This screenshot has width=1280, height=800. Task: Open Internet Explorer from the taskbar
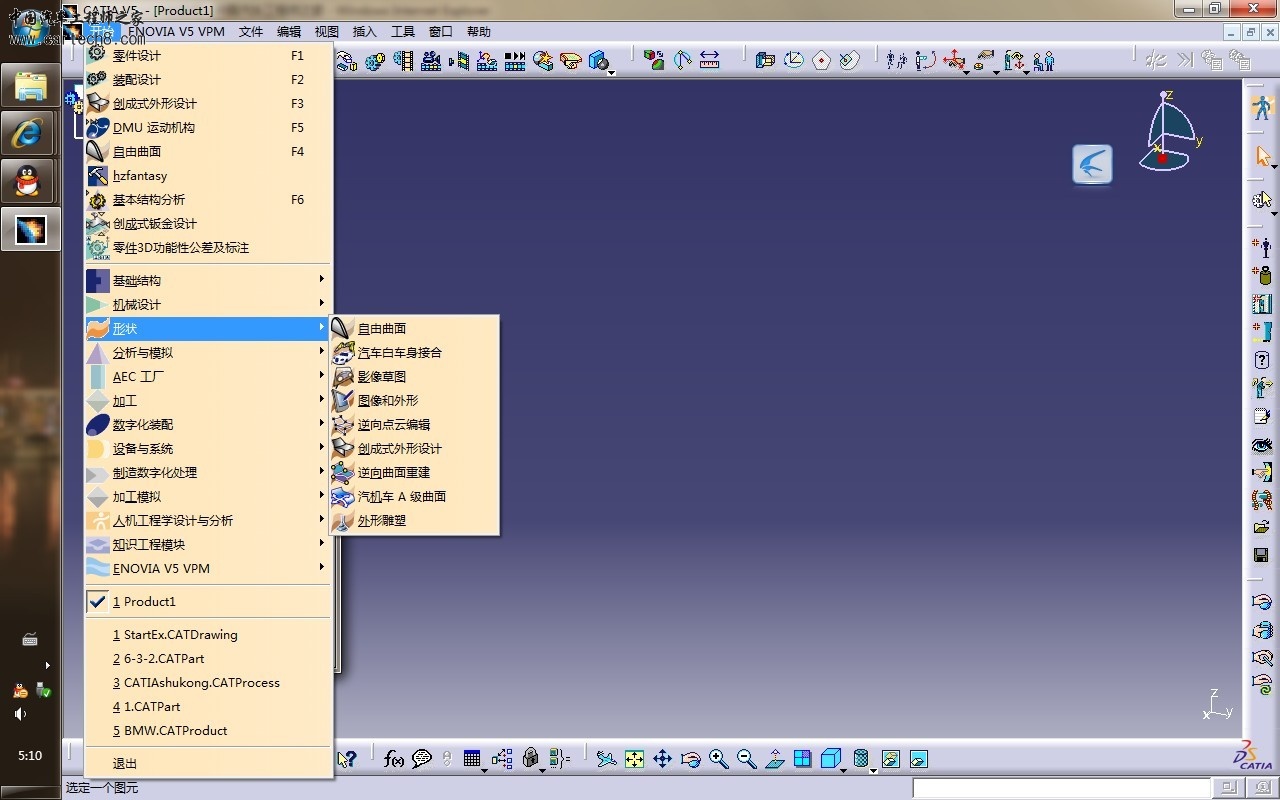[31, 133]
